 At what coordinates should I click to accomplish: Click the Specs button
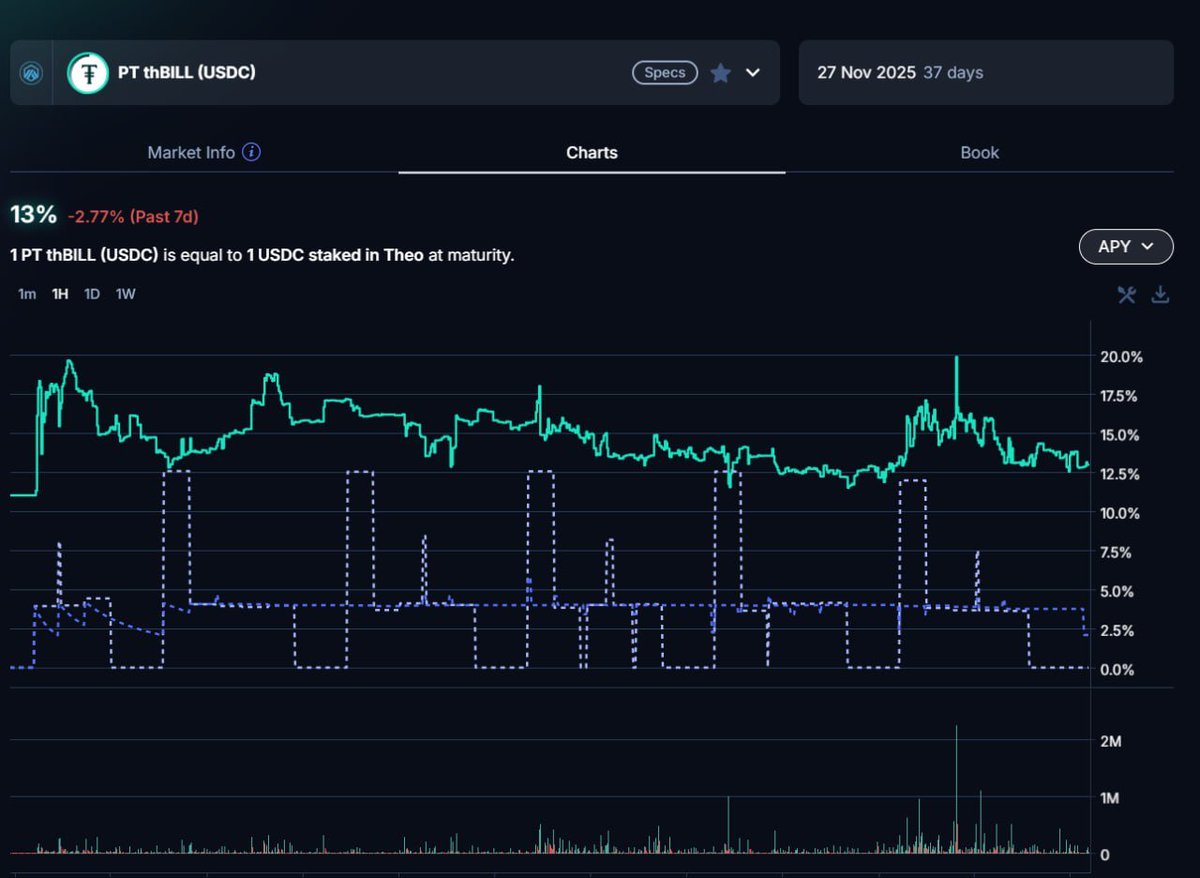(x=664, y=73)
